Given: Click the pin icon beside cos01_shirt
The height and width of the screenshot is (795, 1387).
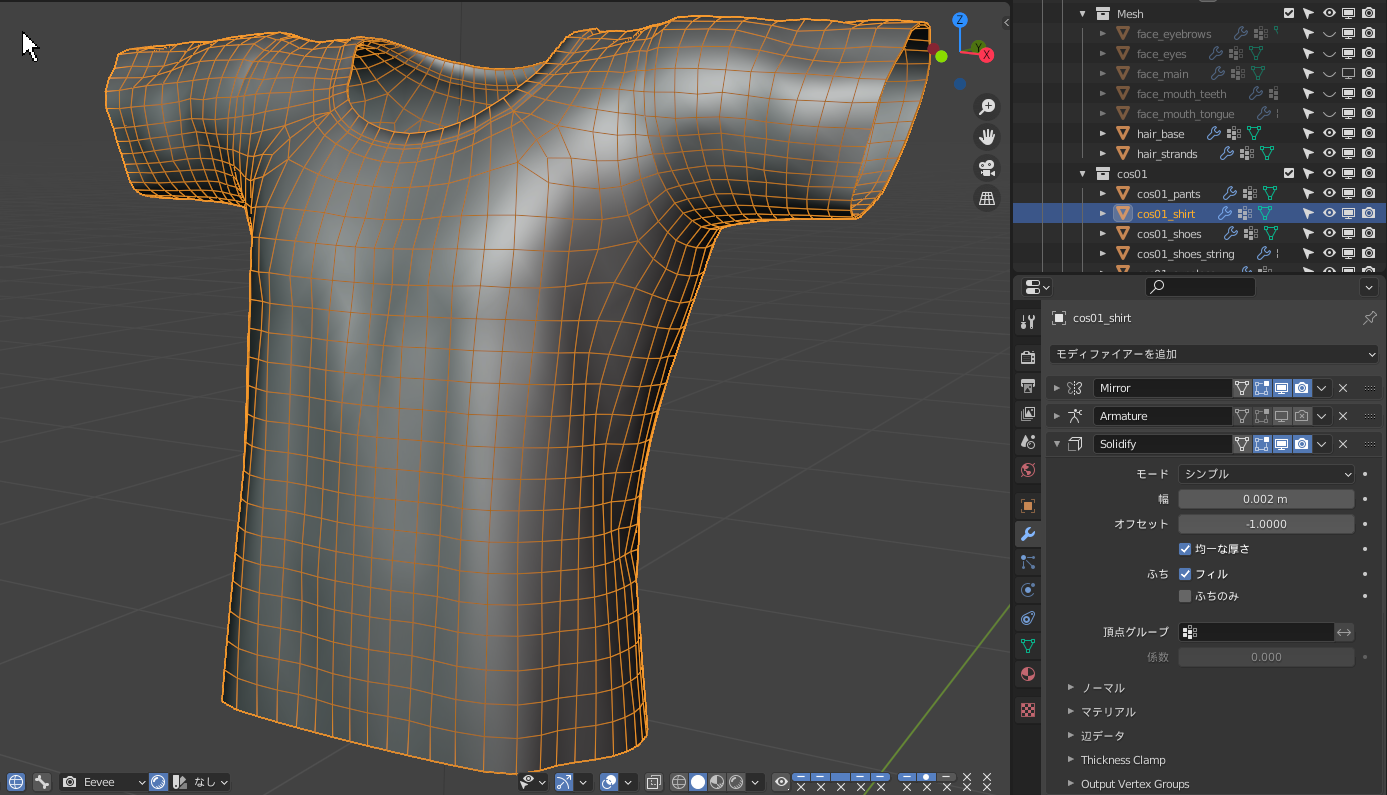Looking at the screenshot, I should (1369, 318).
